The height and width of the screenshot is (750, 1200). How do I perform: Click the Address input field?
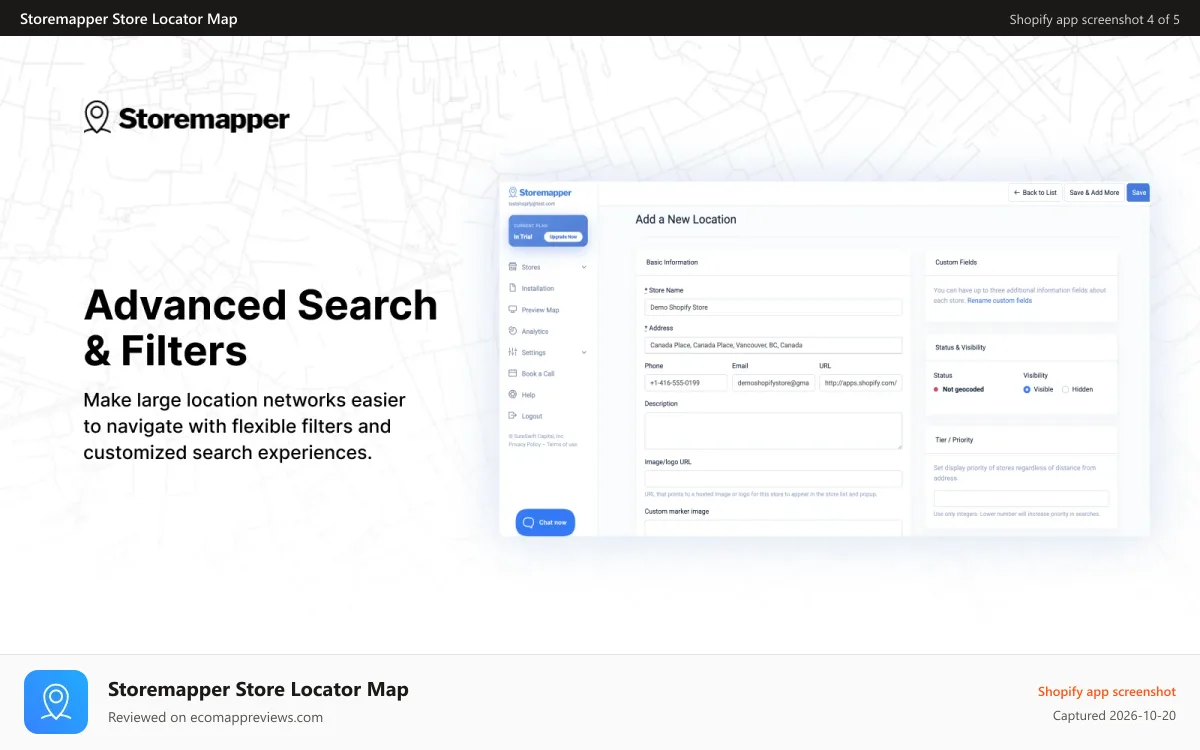pyautogui.click(x=773, y=345)
